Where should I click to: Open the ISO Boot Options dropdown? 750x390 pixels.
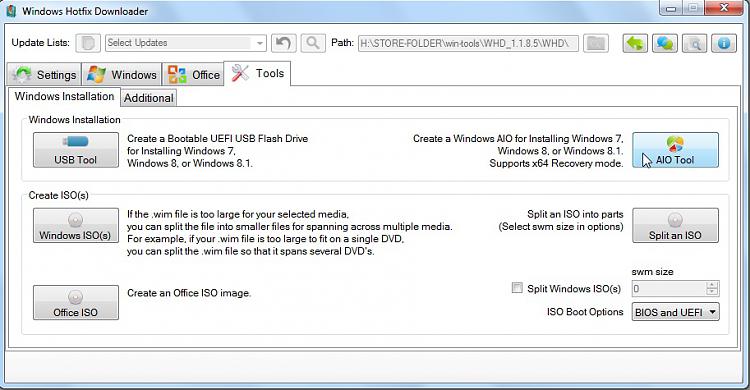pos(675,312)
